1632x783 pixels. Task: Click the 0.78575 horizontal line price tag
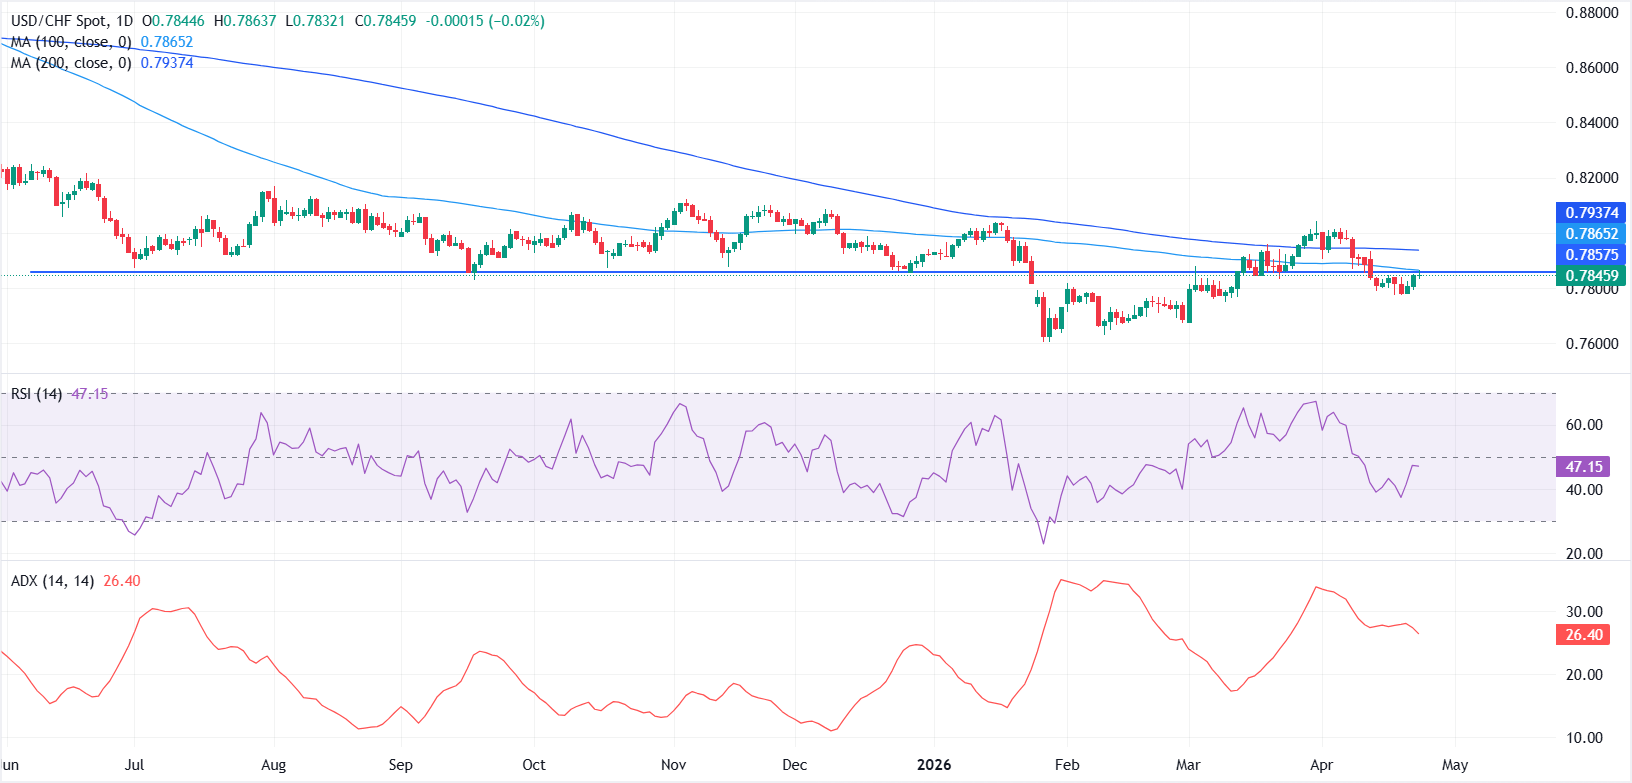tap(1591, 255)
